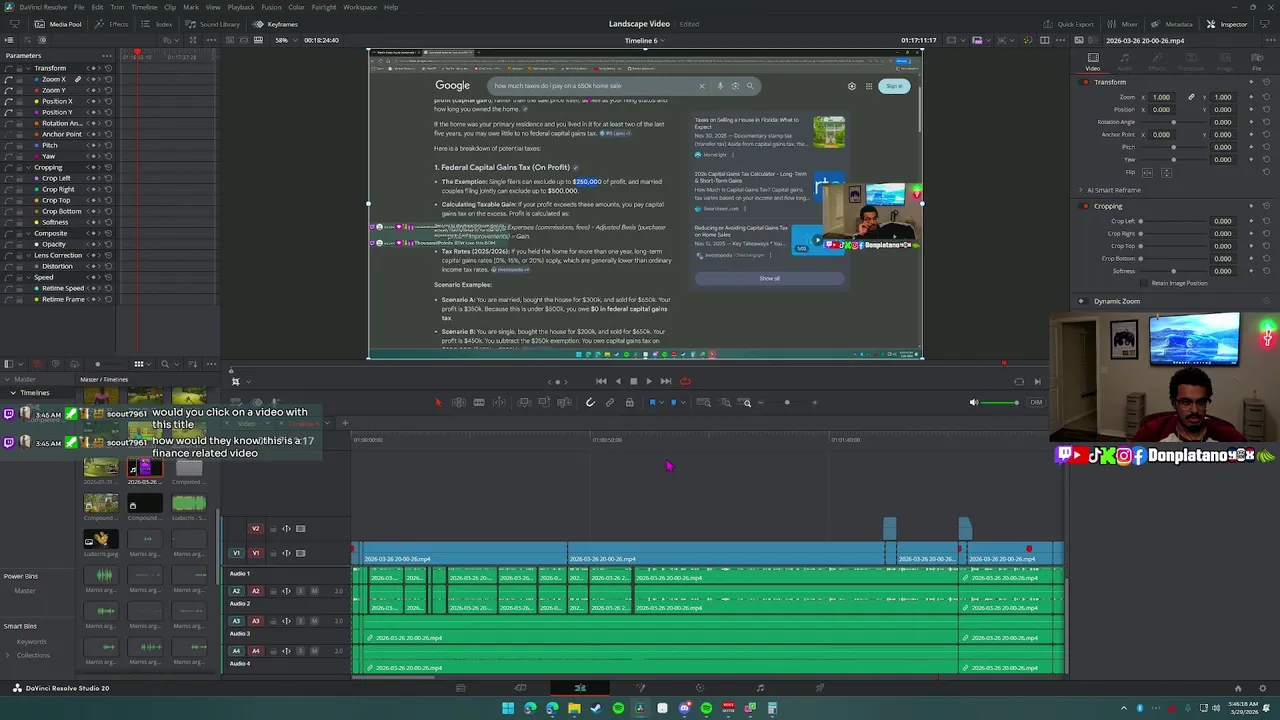
Task: Open the Mixer panel
Action: pyautogui.click(x=1123, y=24)
